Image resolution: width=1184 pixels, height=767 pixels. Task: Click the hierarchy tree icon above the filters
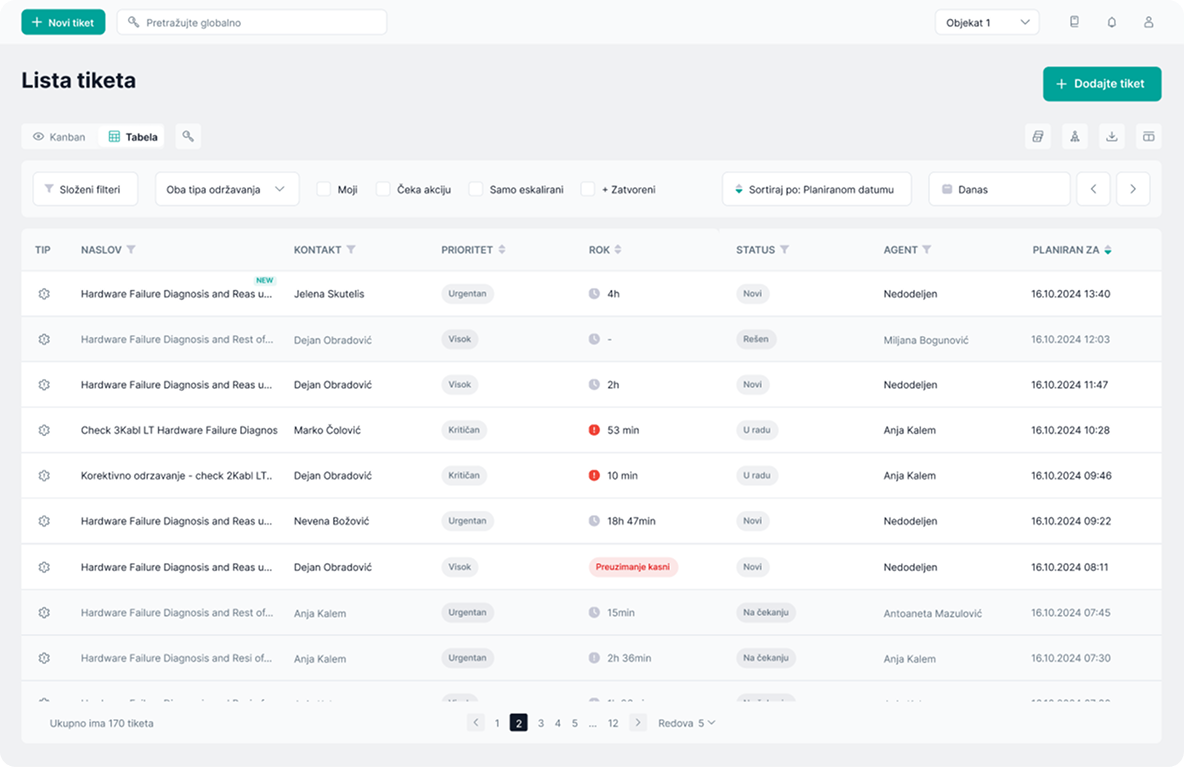[1075, 137]
